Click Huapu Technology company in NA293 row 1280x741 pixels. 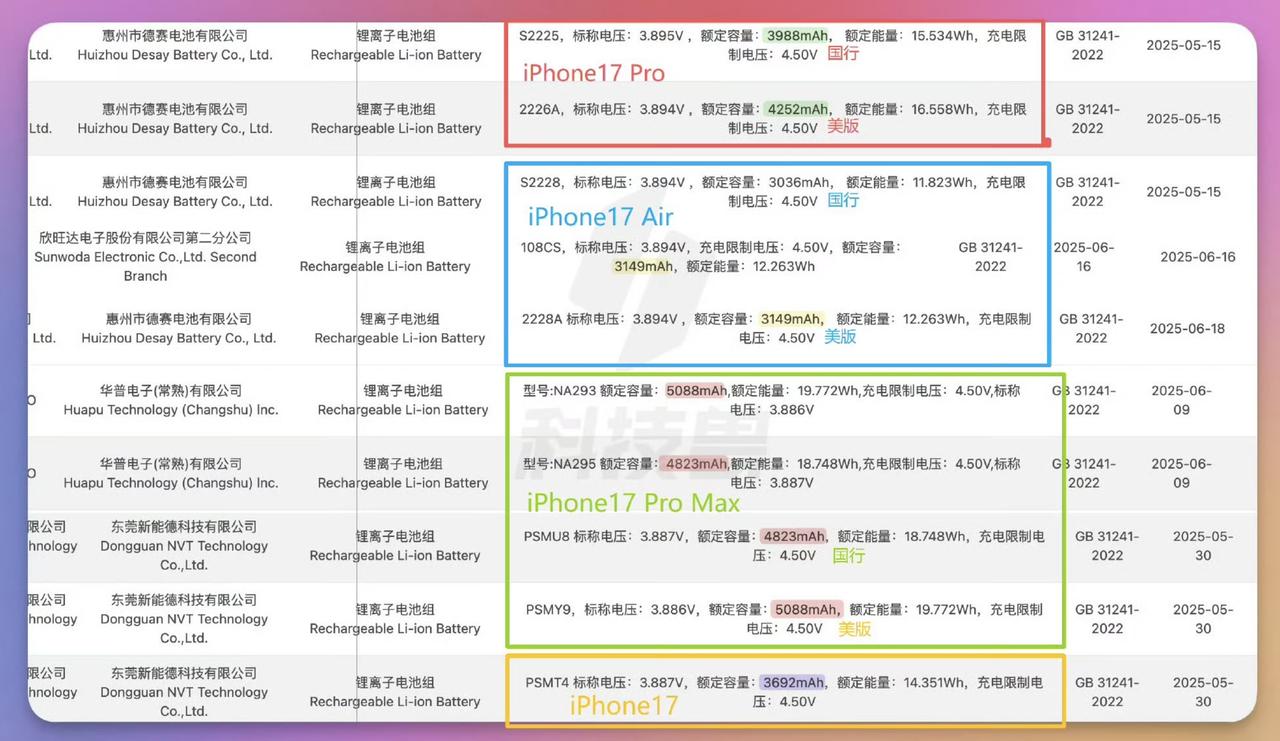(x=171, y=400)
